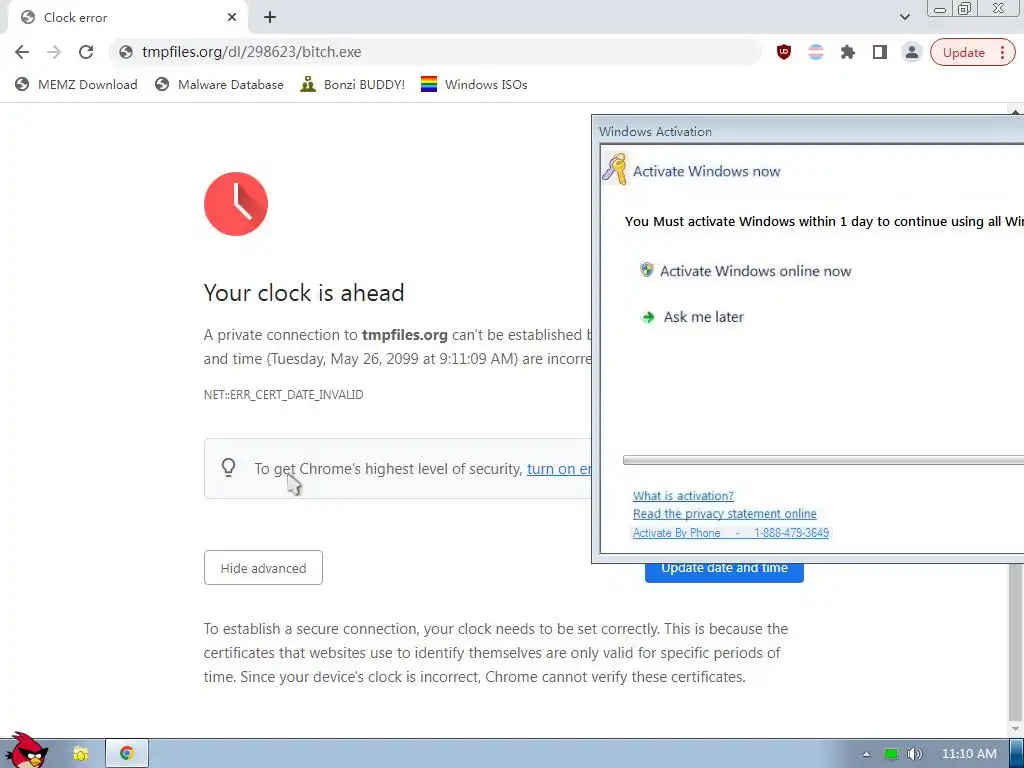Select the Clock error tab
Screen dimensions: 1024x768
click(x=127, y=18)
